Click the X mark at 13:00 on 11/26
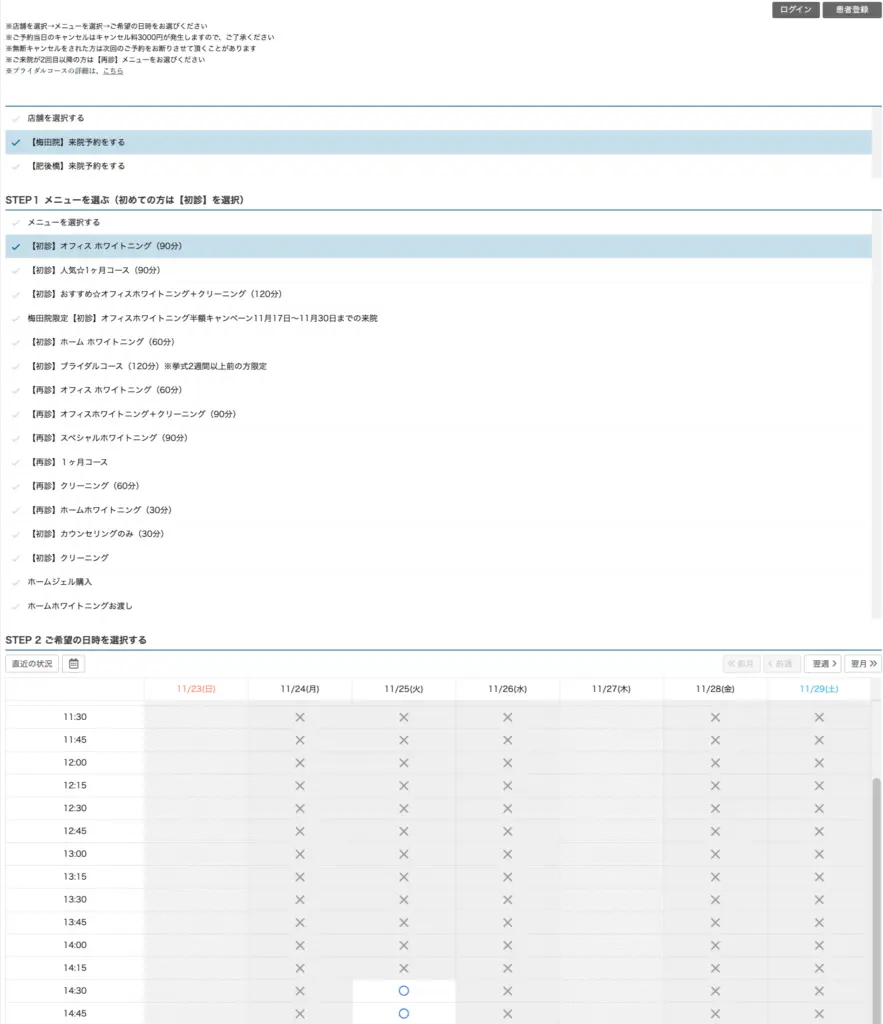 (x=507, y=854)
